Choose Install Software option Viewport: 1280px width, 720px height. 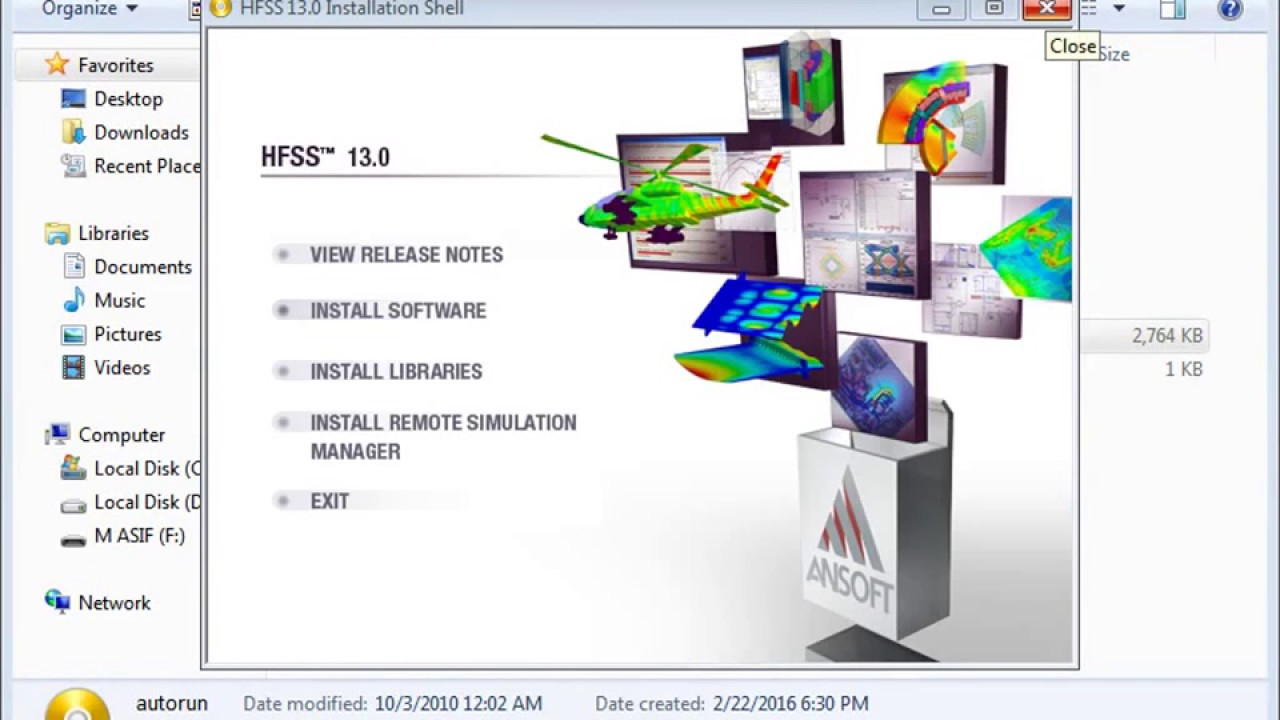click(398, 311)
